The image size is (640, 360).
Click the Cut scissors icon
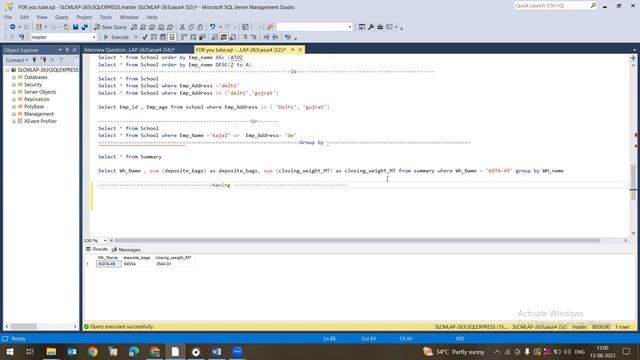click(x=182, y=27)
